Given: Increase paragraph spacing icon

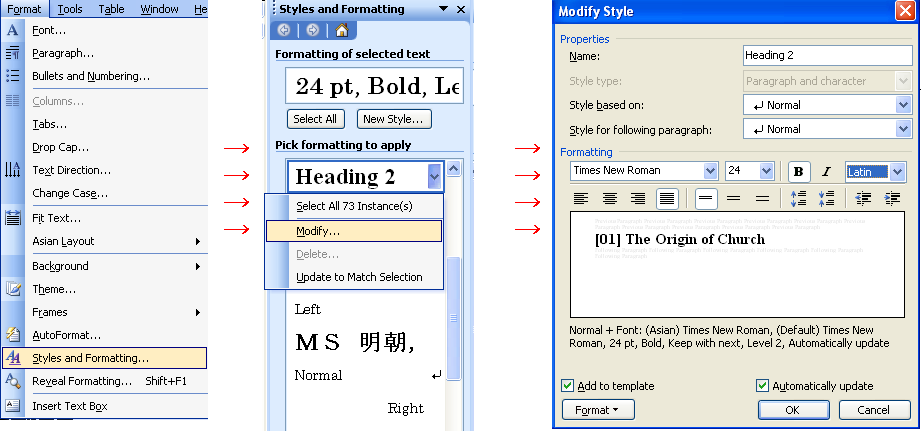Looking at the screenshot, I should (798, 199).
